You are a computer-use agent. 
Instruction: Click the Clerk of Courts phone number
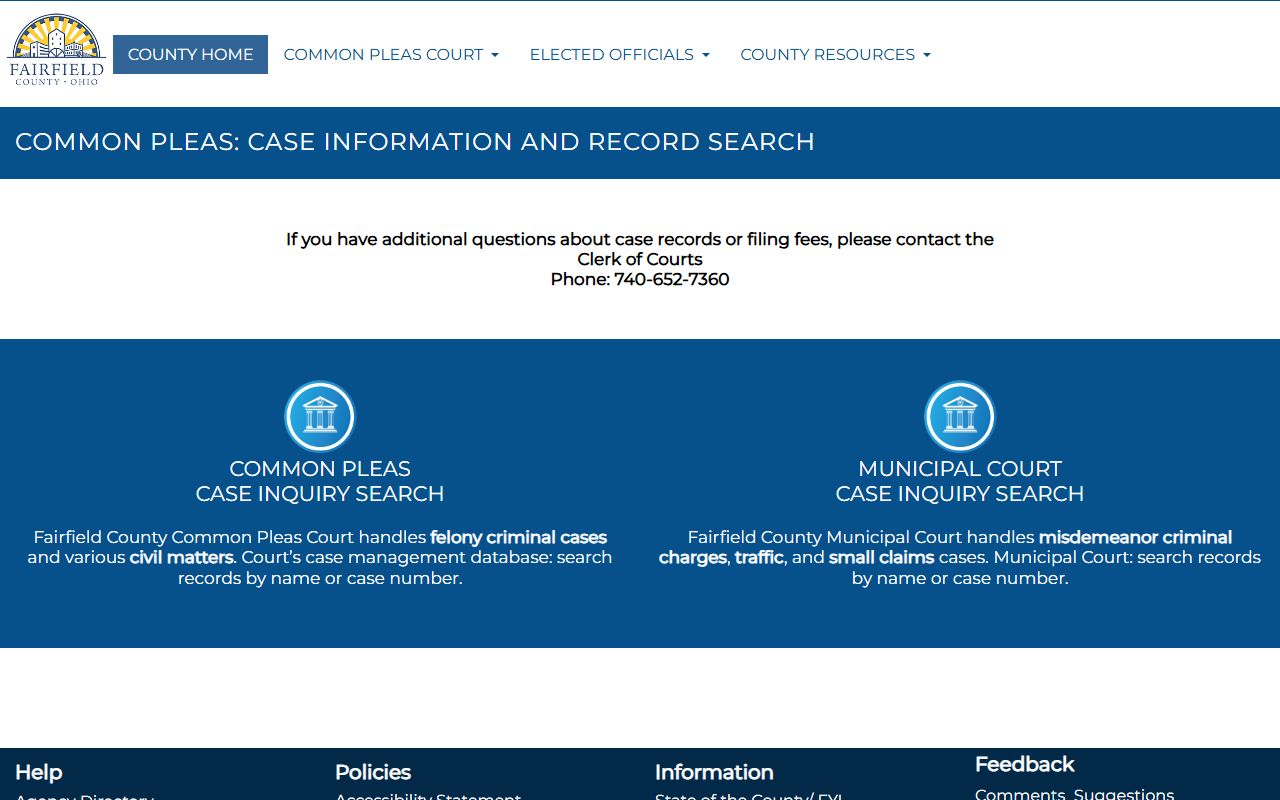click(671, 279)
